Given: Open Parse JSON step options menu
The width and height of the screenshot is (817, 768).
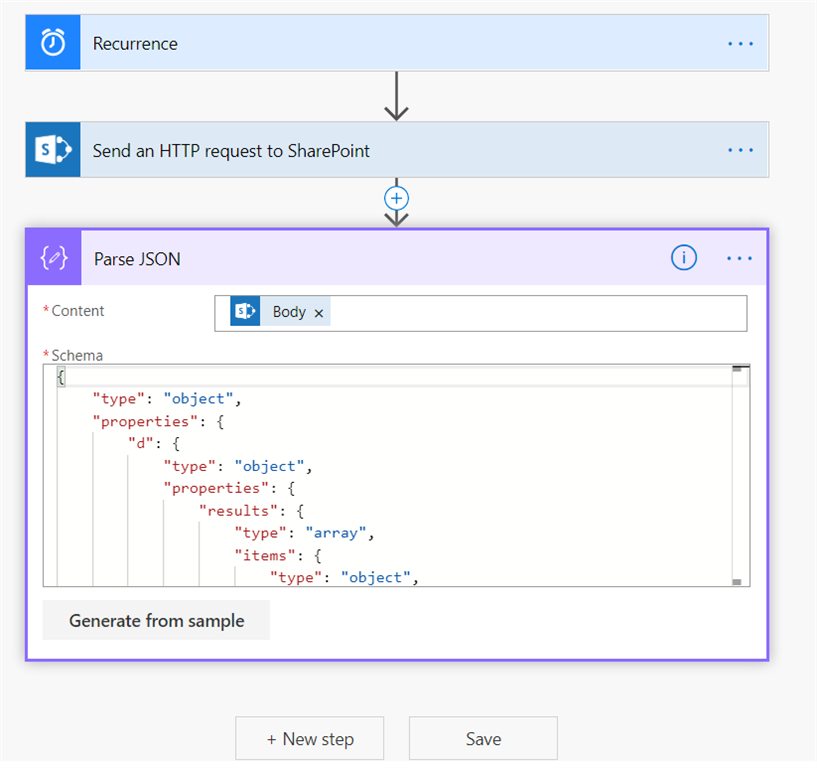Looking at the screenshot, I should coord(740,258).
